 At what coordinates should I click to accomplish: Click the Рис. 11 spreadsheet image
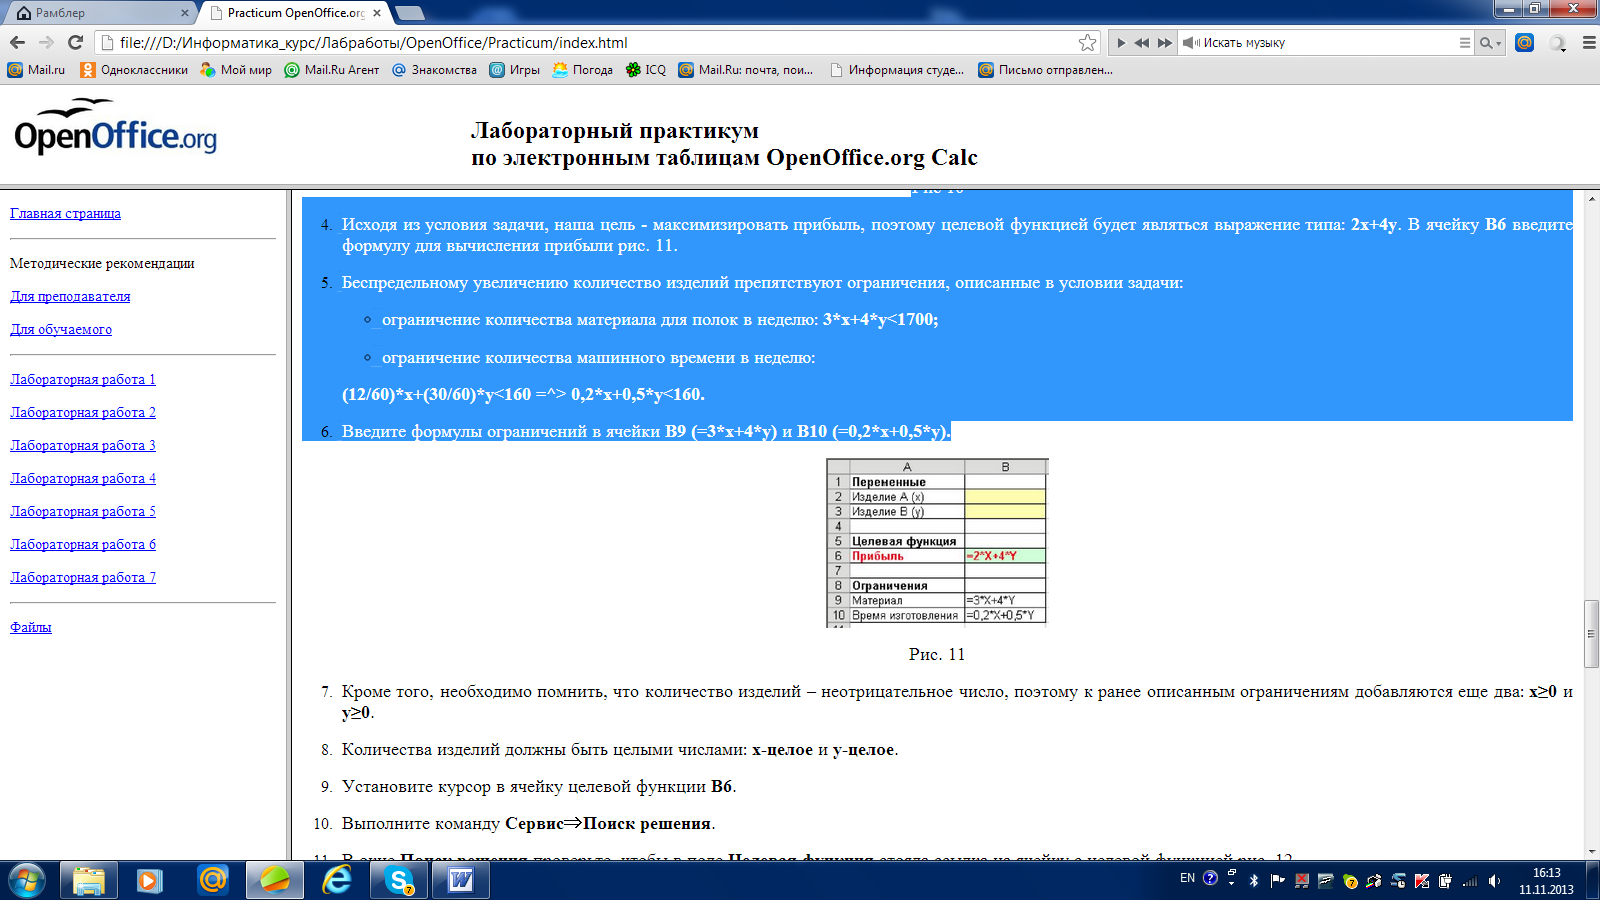click(x=937, y=542)
